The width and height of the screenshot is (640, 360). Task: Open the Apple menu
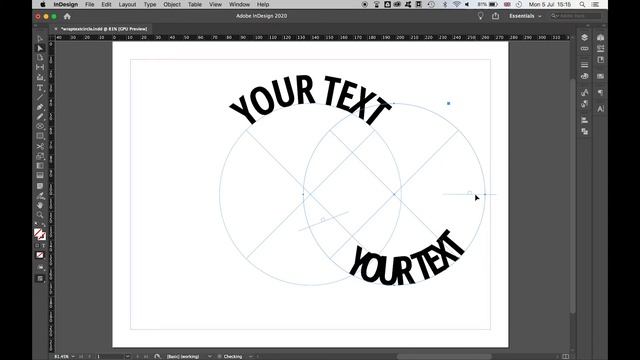(43, 4)
